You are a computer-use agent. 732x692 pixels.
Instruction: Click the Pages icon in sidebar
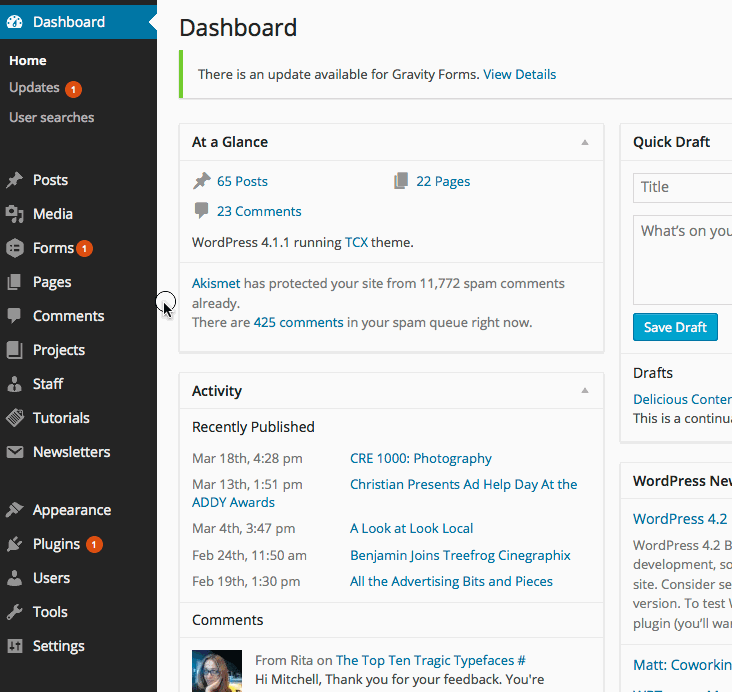coord(14,282)
